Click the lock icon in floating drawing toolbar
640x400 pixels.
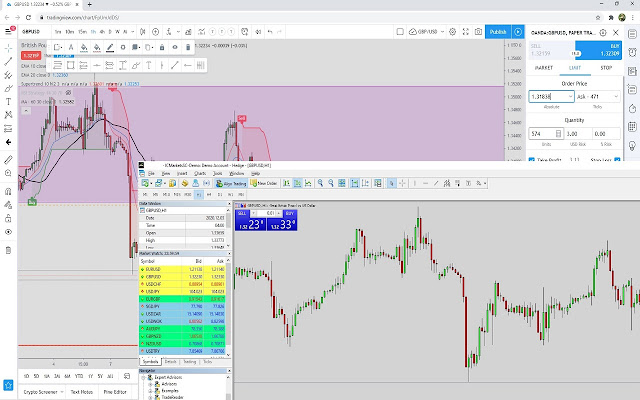(162, 47)
